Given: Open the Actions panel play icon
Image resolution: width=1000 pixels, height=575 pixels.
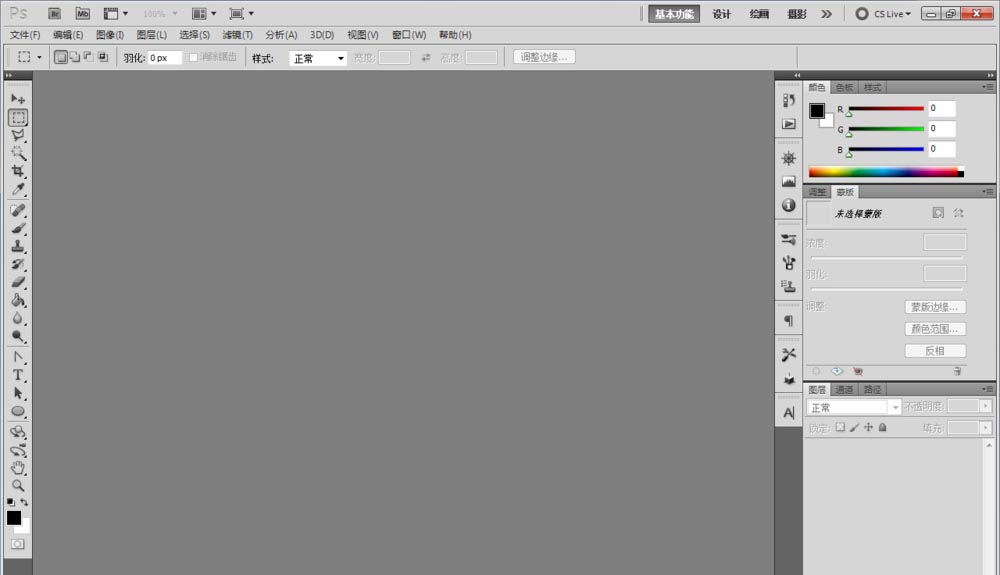Looking at the screenshot, I should 789,124.
